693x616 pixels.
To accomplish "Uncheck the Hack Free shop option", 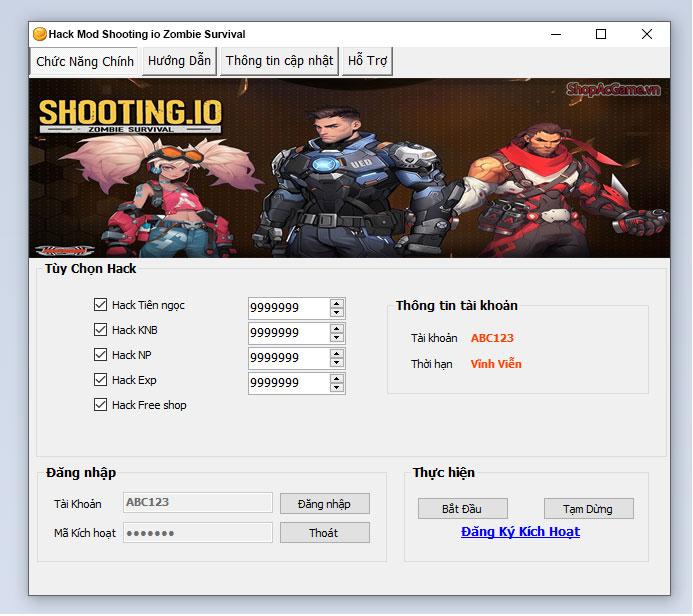I will [x=100, y=405].
